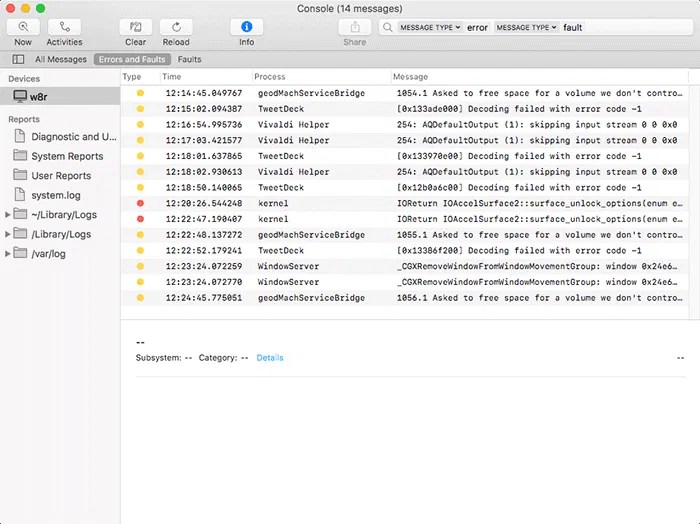Click the /Library/Logs folder icon
The image size is (700, 524).
(20, 233)
